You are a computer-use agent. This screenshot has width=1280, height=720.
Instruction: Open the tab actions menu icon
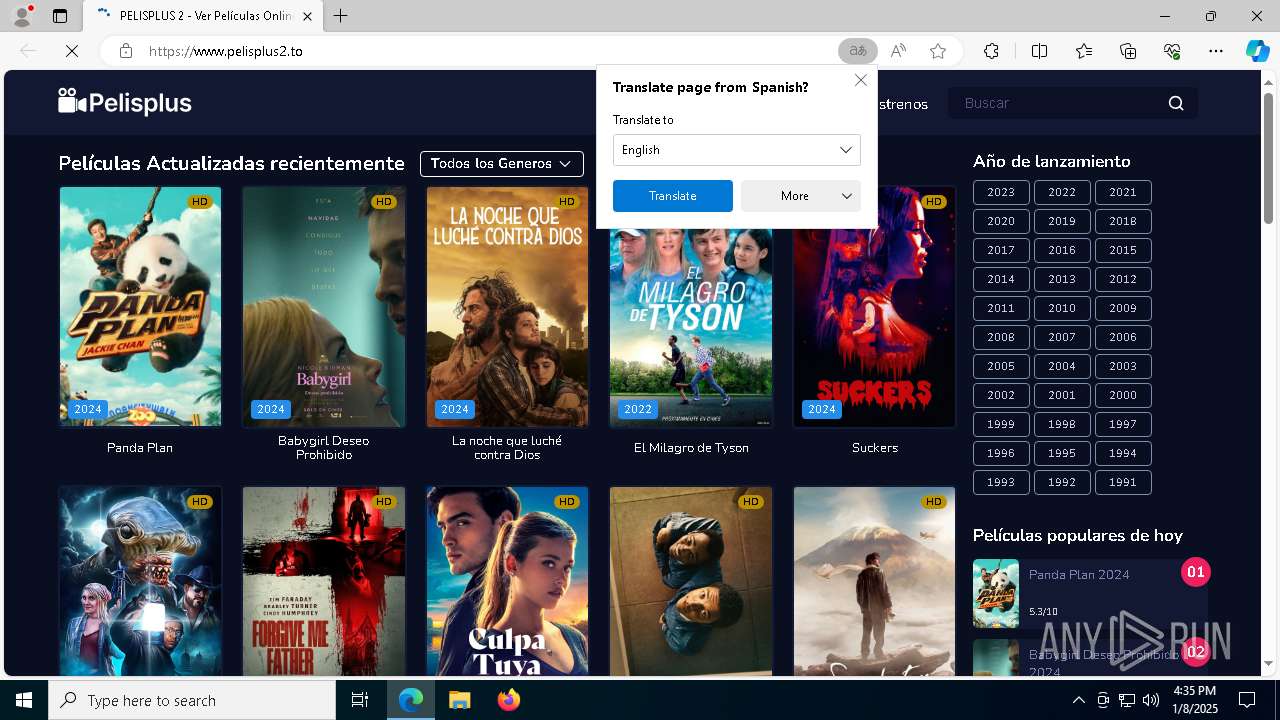click(x=60, y=16)
